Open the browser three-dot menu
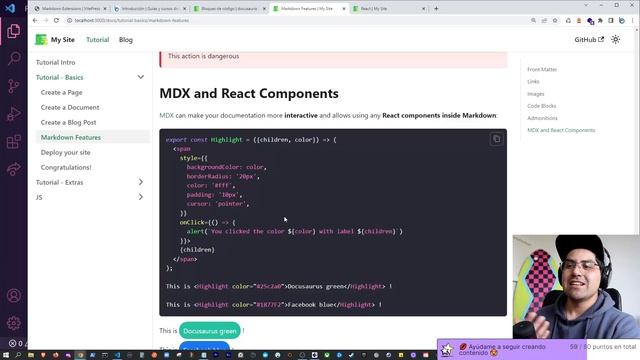 click(x=633, y=20)
